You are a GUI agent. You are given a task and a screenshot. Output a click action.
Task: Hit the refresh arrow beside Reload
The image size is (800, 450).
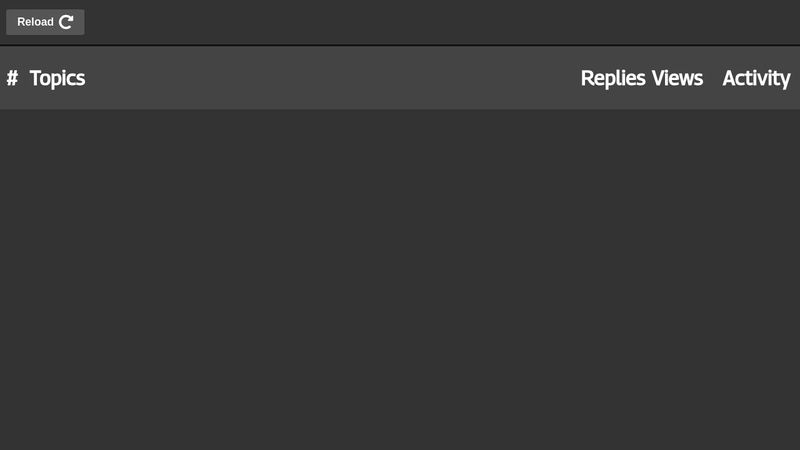tap(67, 22)
